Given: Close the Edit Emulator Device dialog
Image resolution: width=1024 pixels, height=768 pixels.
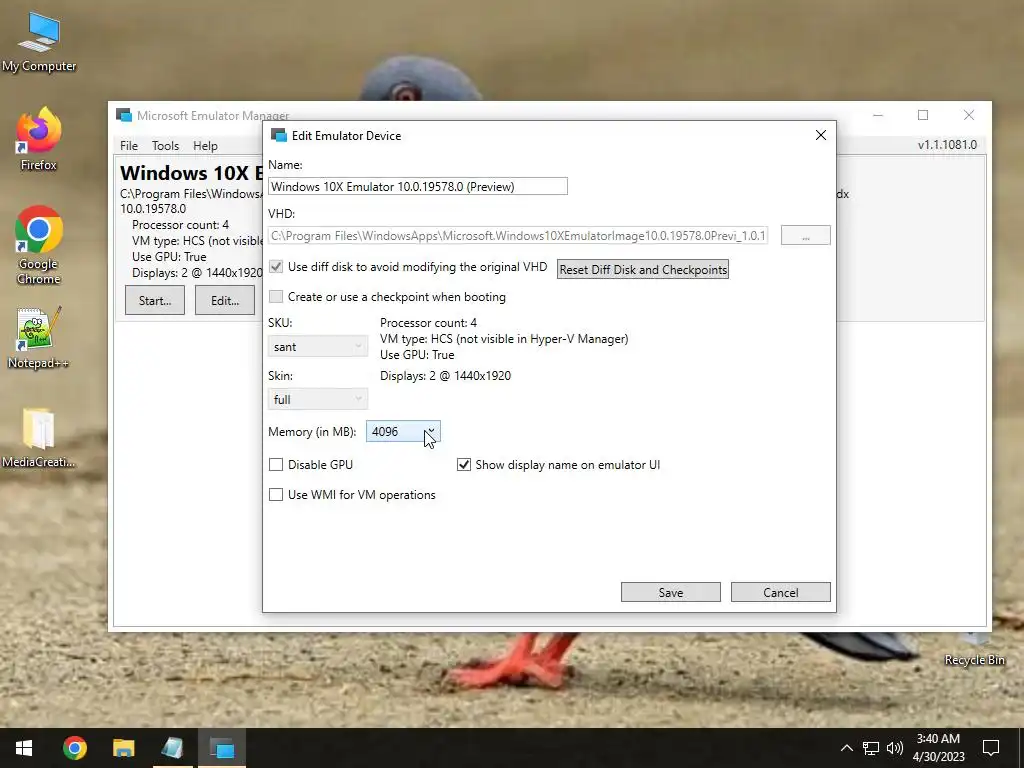Looking at the screenshot, I should click(x=821, y=135).
